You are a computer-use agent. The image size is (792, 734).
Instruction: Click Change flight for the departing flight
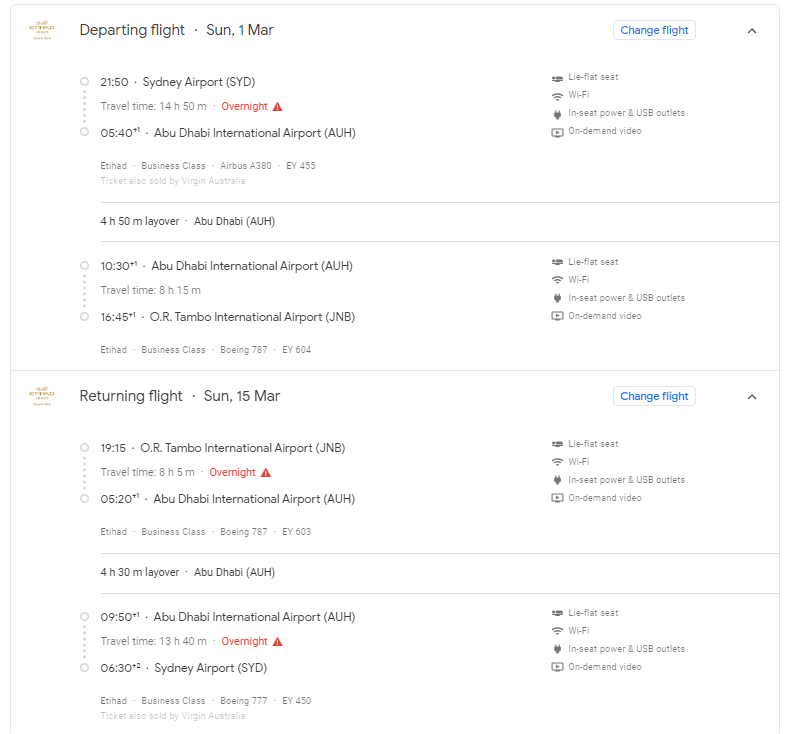tap(654, 30)
